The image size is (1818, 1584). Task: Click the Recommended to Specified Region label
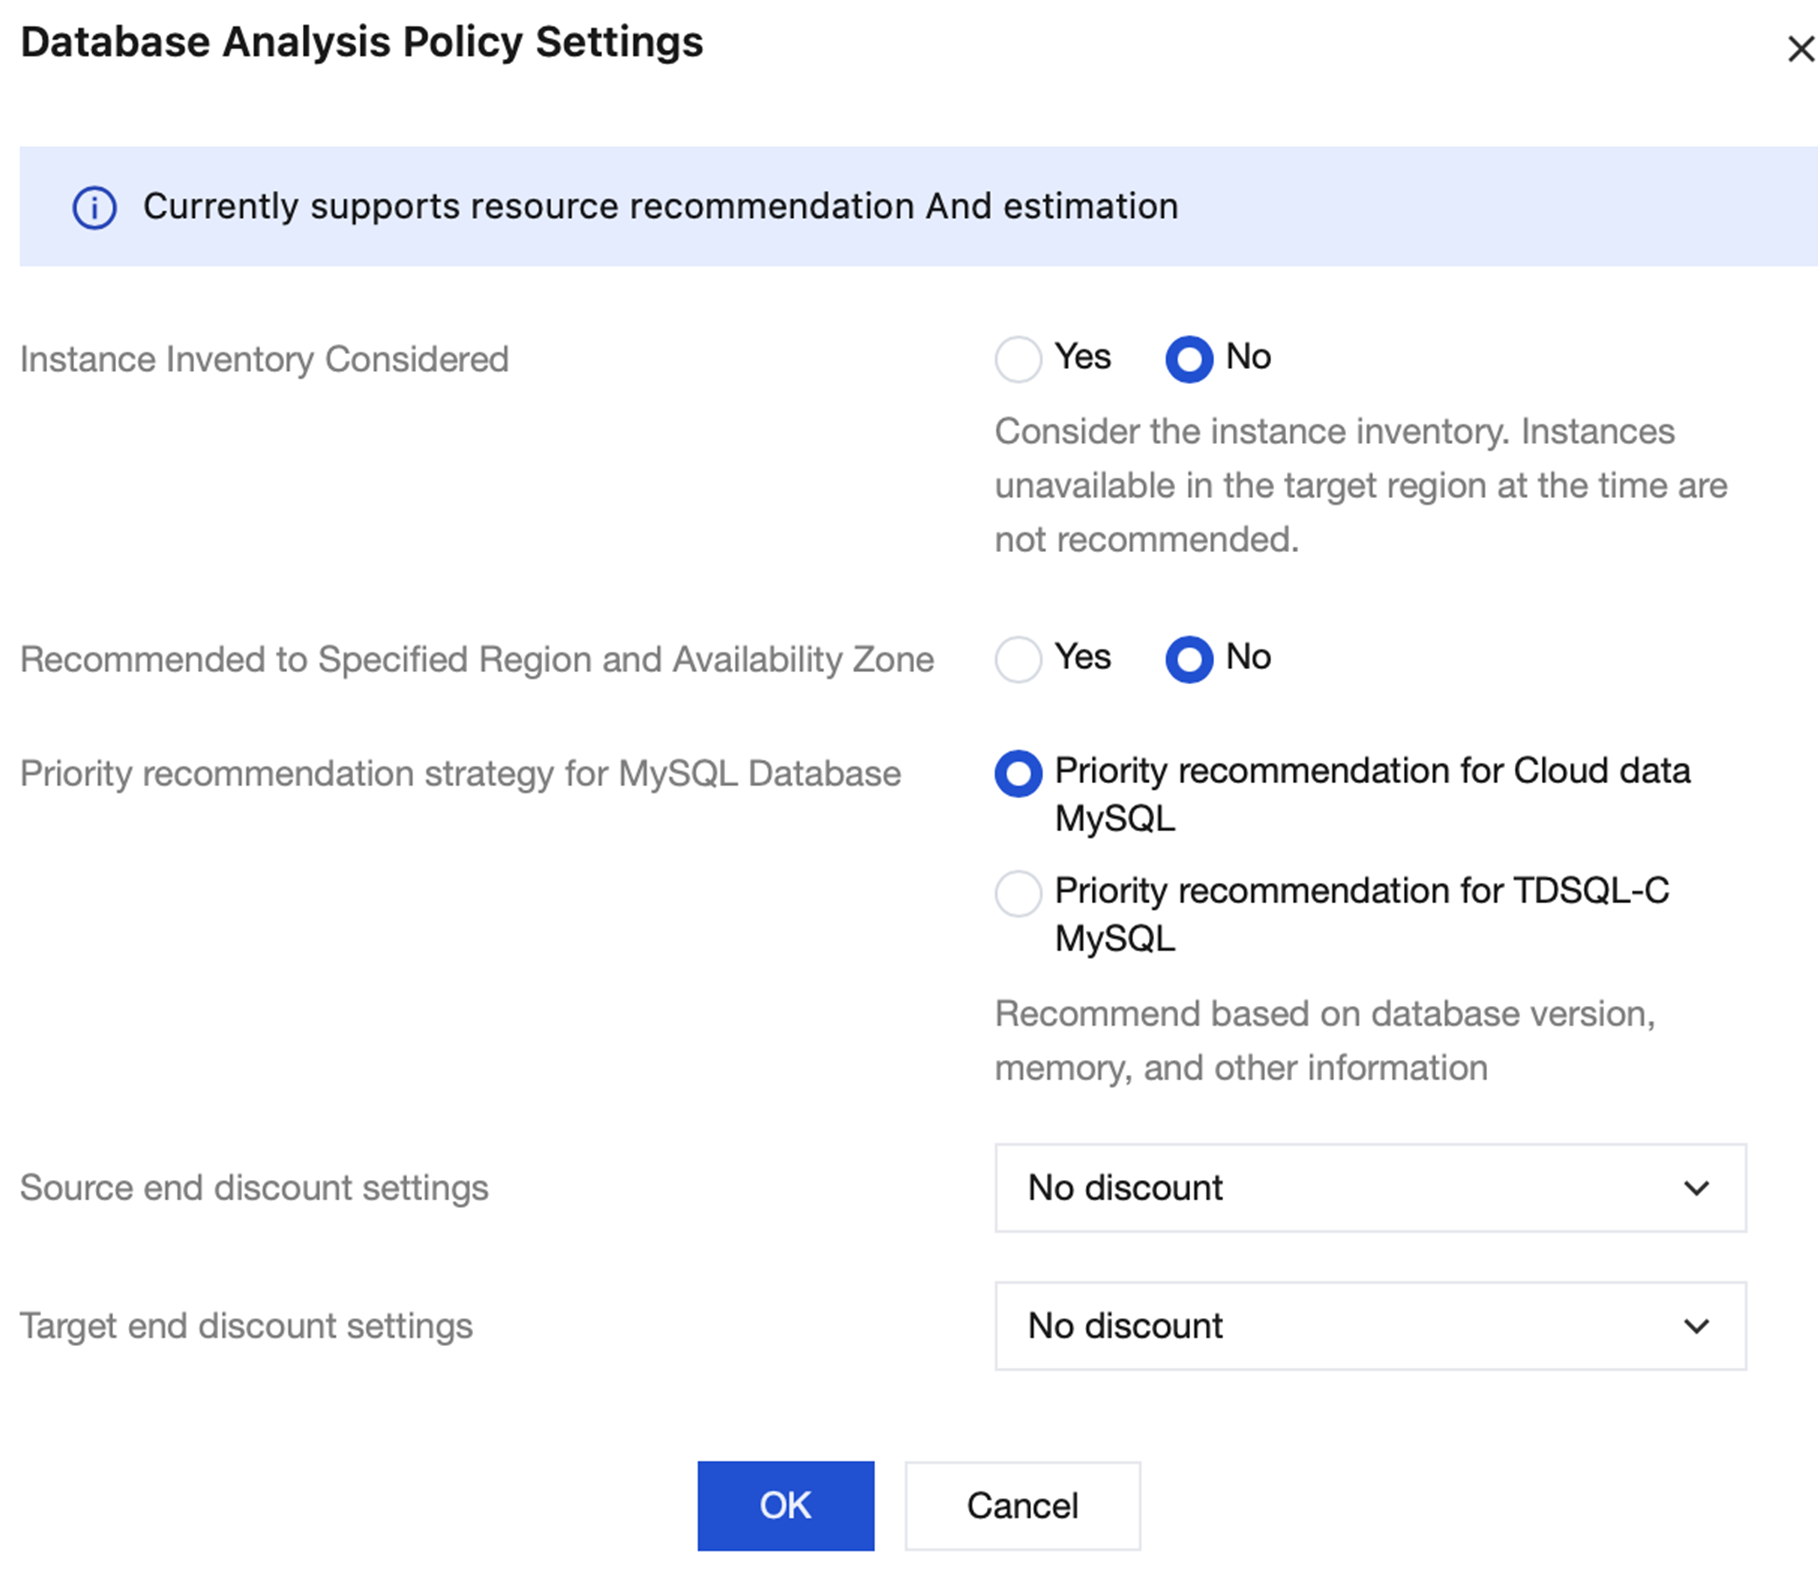tap(477, 660)
